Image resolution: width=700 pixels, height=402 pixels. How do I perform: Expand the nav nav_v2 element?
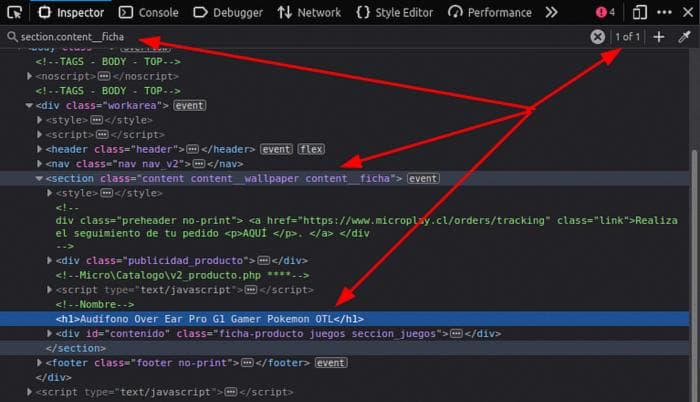click(x=39, y=164)
